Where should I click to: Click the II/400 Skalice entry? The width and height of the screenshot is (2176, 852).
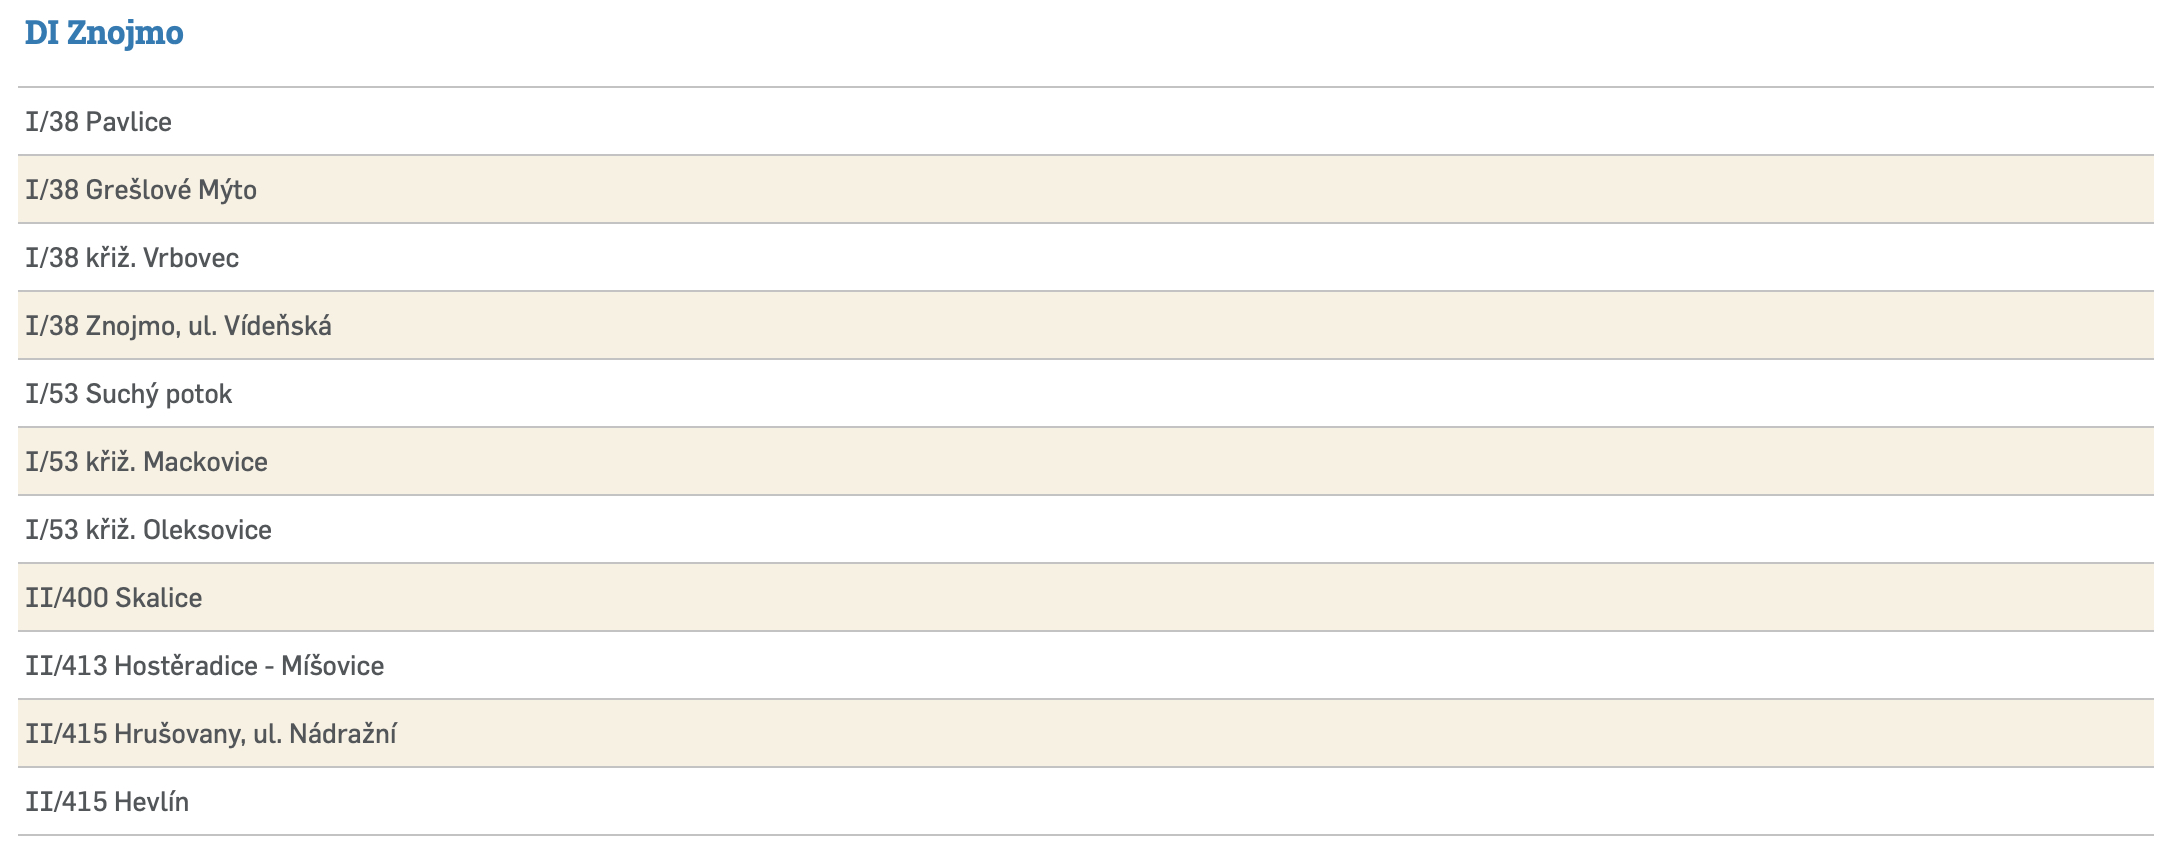[x=114, y=598]
